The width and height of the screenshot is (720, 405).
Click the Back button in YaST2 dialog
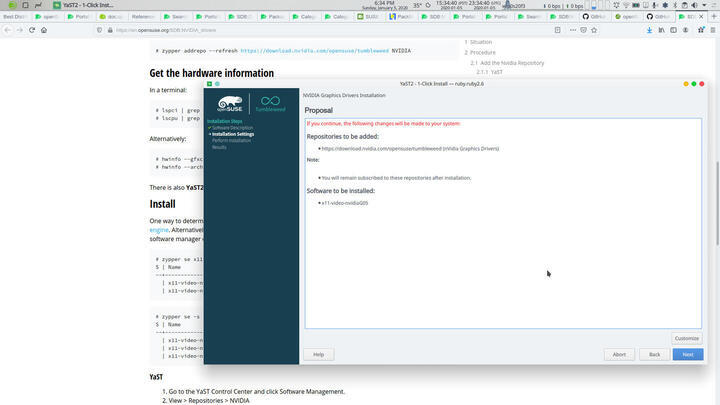[654, 354]
